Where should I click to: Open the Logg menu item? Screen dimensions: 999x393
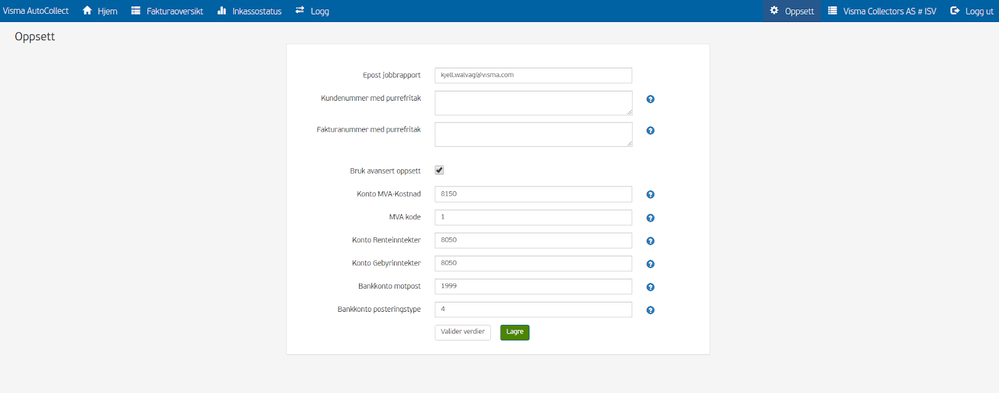click(312, 11)
